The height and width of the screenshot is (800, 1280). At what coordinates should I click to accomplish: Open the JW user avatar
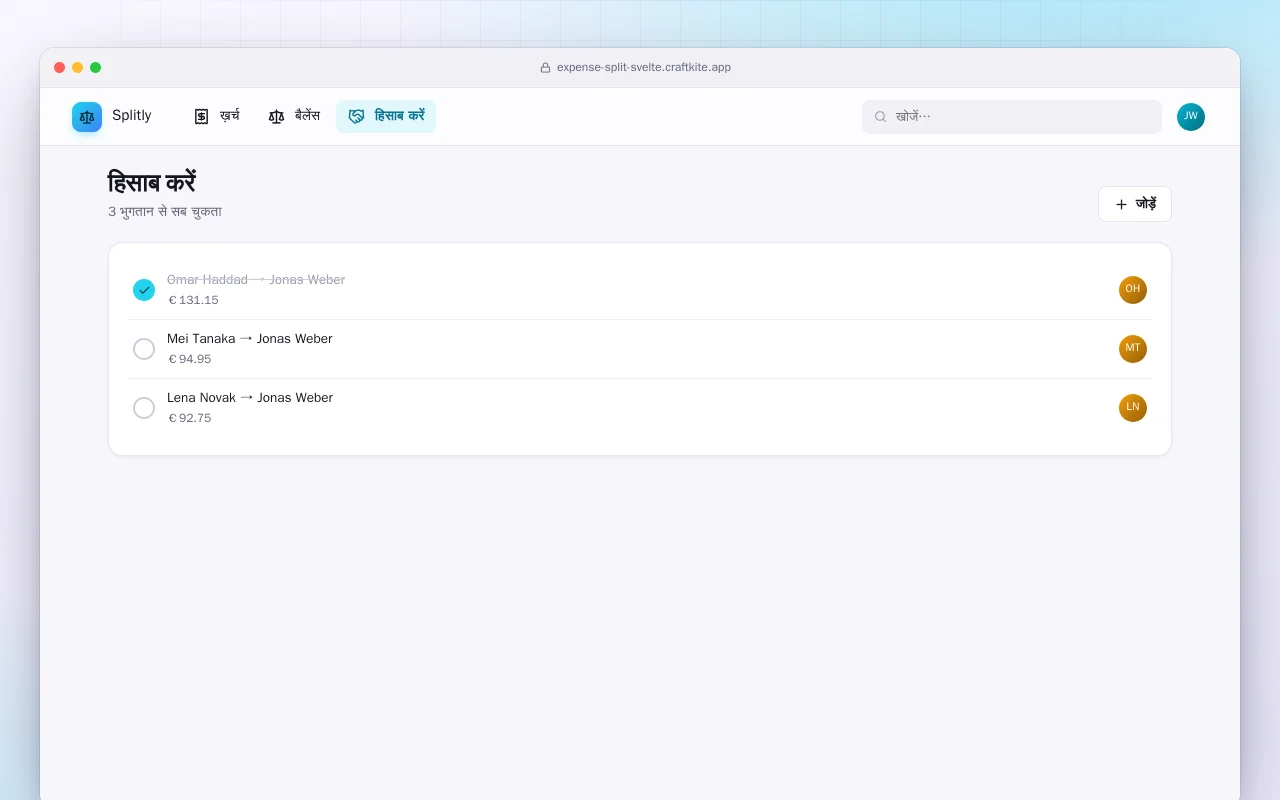1191,117
